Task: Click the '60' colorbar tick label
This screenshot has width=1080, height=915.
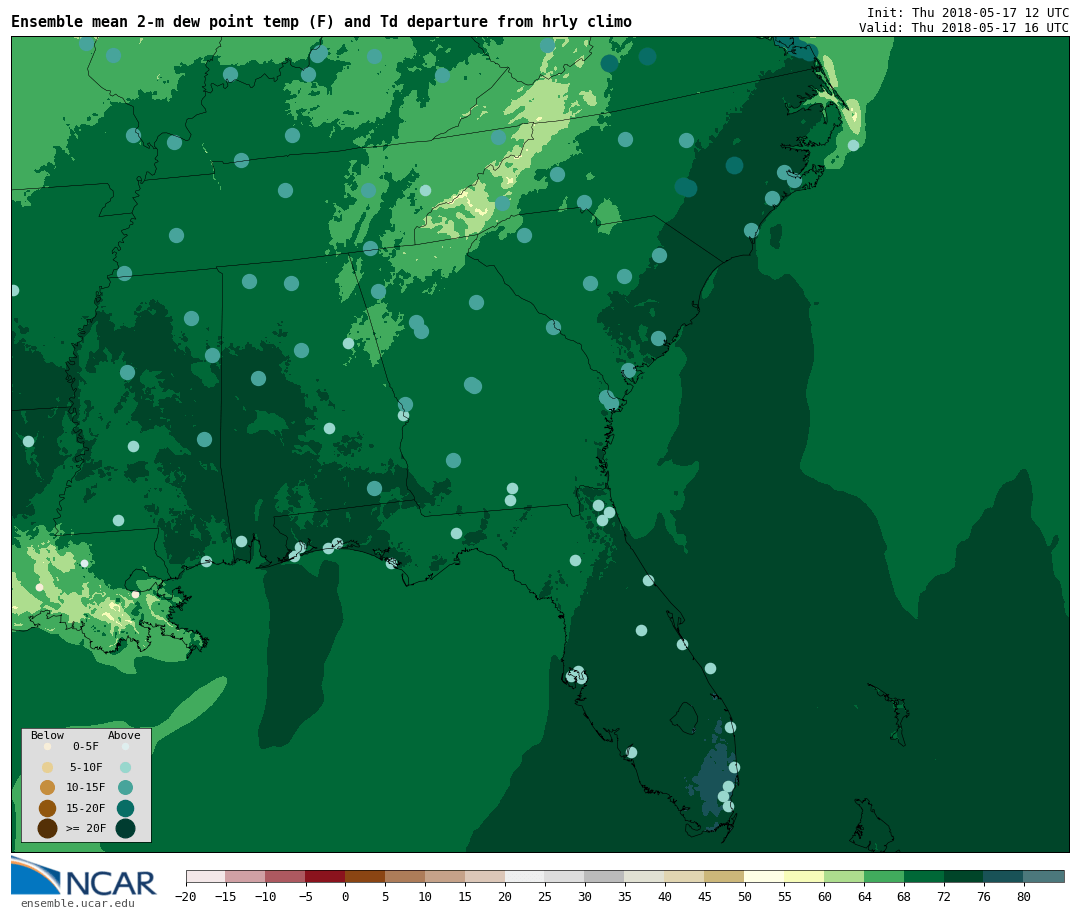Action: (824, 896)
